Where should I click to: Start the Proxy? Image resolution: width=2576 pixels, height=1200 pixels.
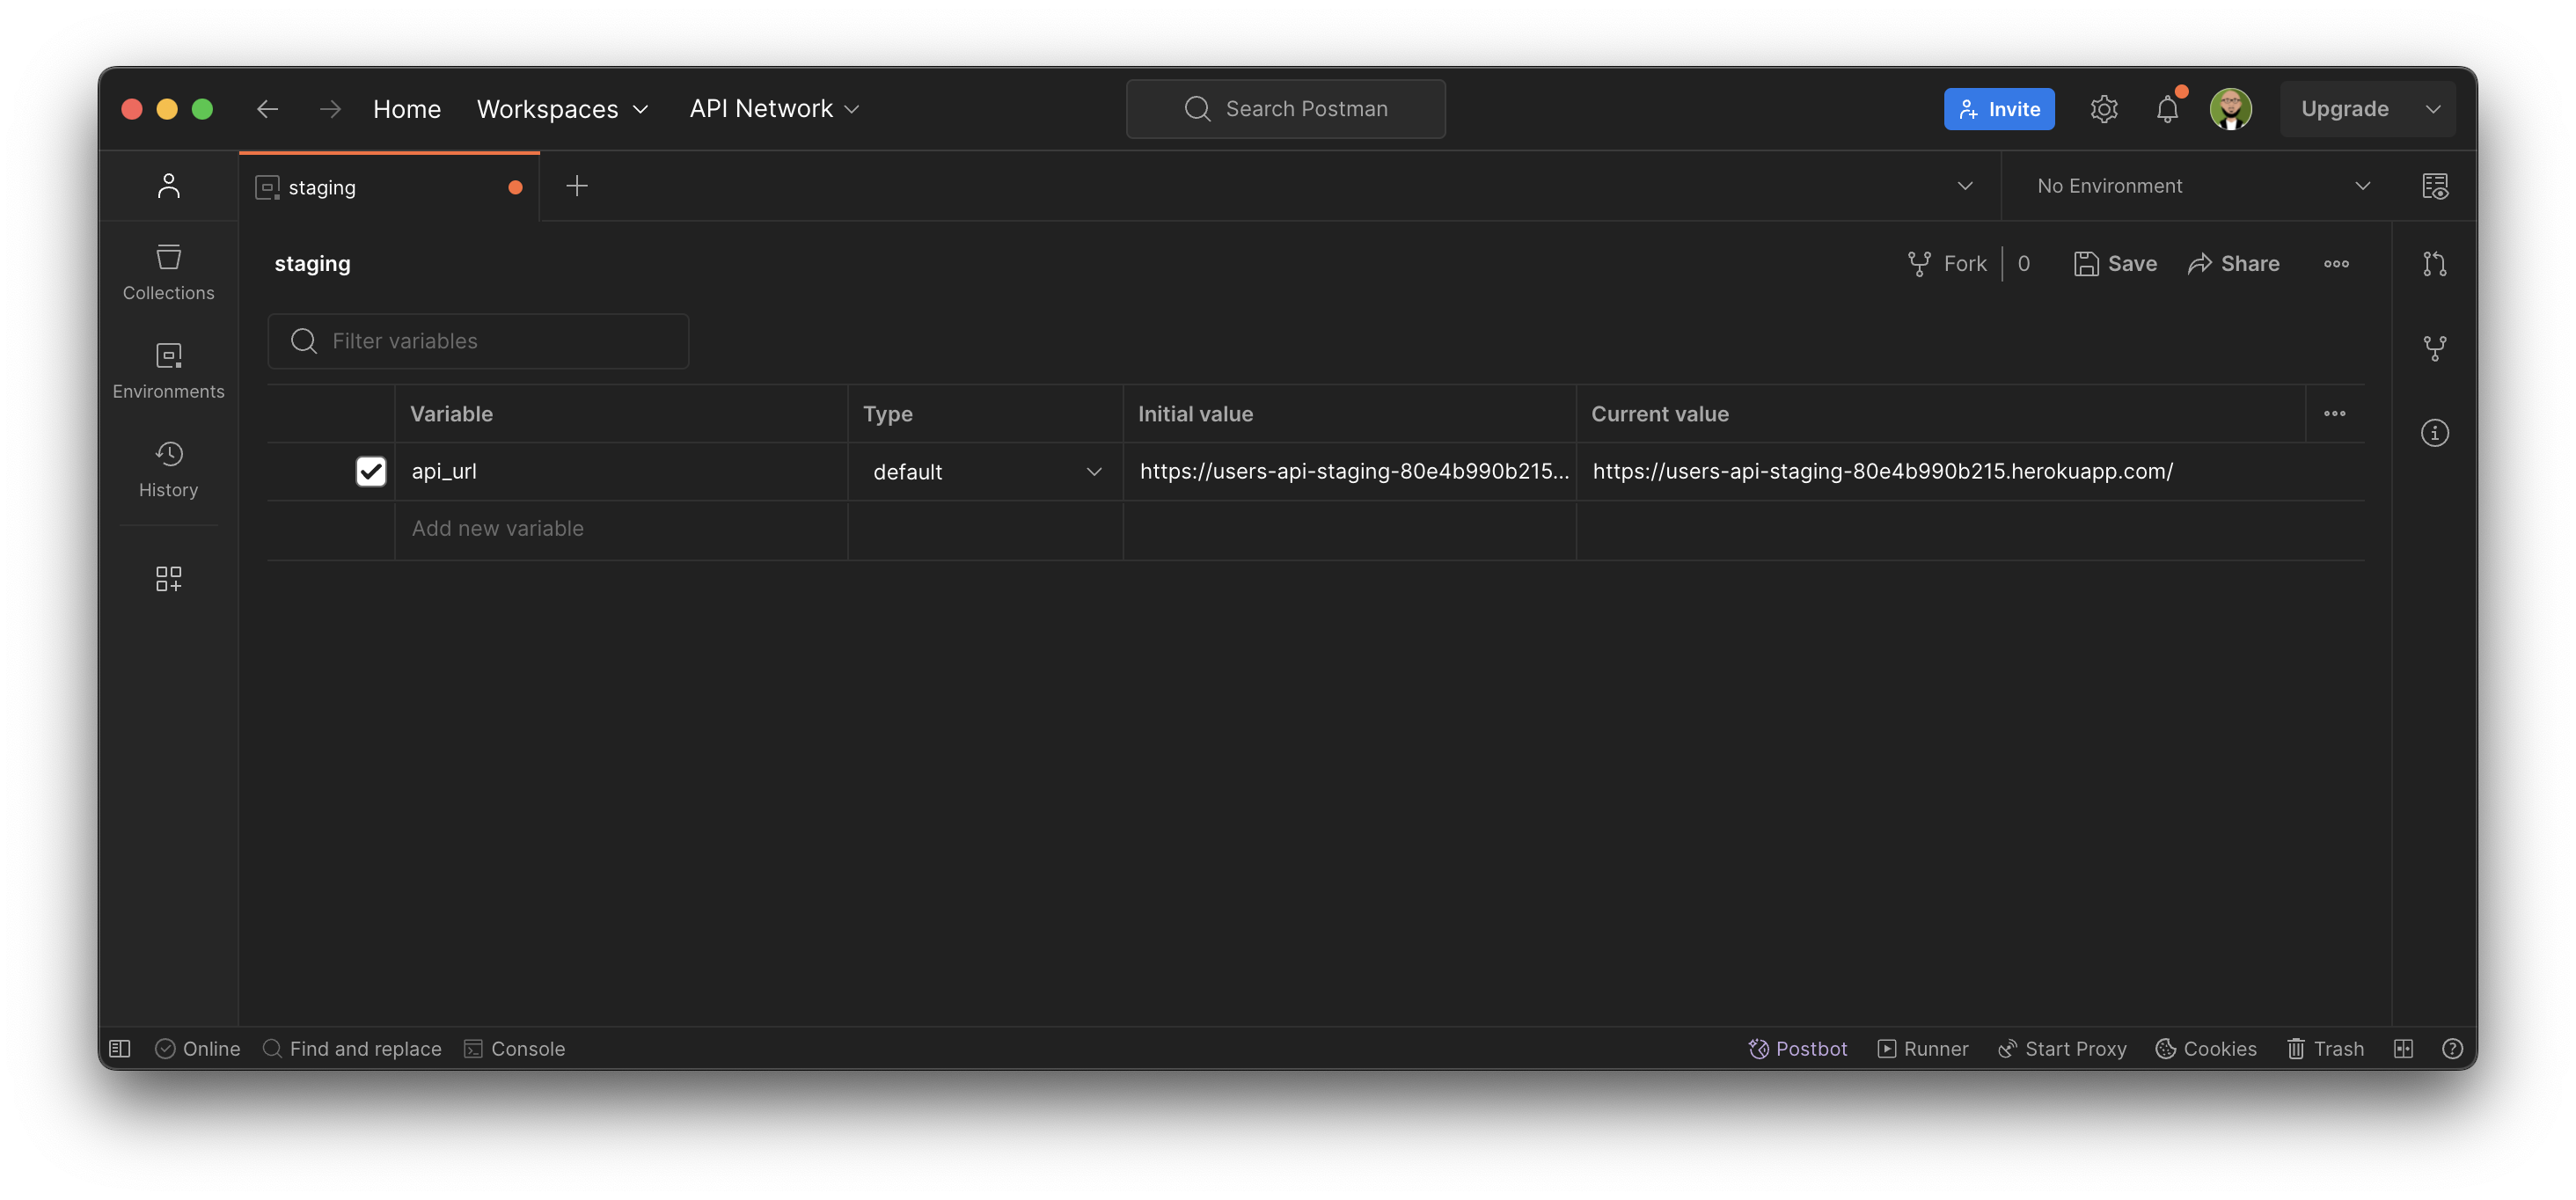pos(2061,1048)
